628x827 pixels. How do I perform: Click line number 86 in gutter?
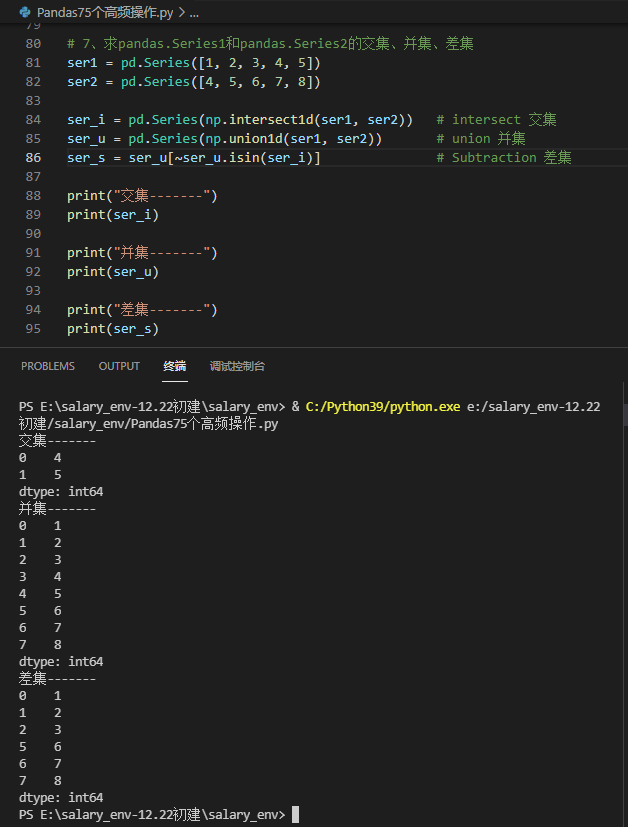click(x=33, y=158)
